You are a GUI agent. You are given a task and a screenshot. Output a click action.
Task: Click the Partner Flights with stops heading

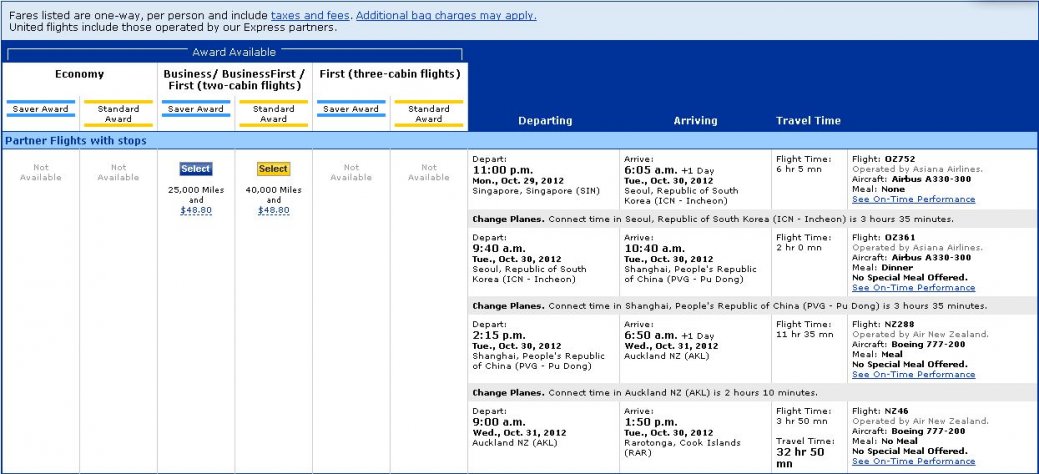pos(76,141)
